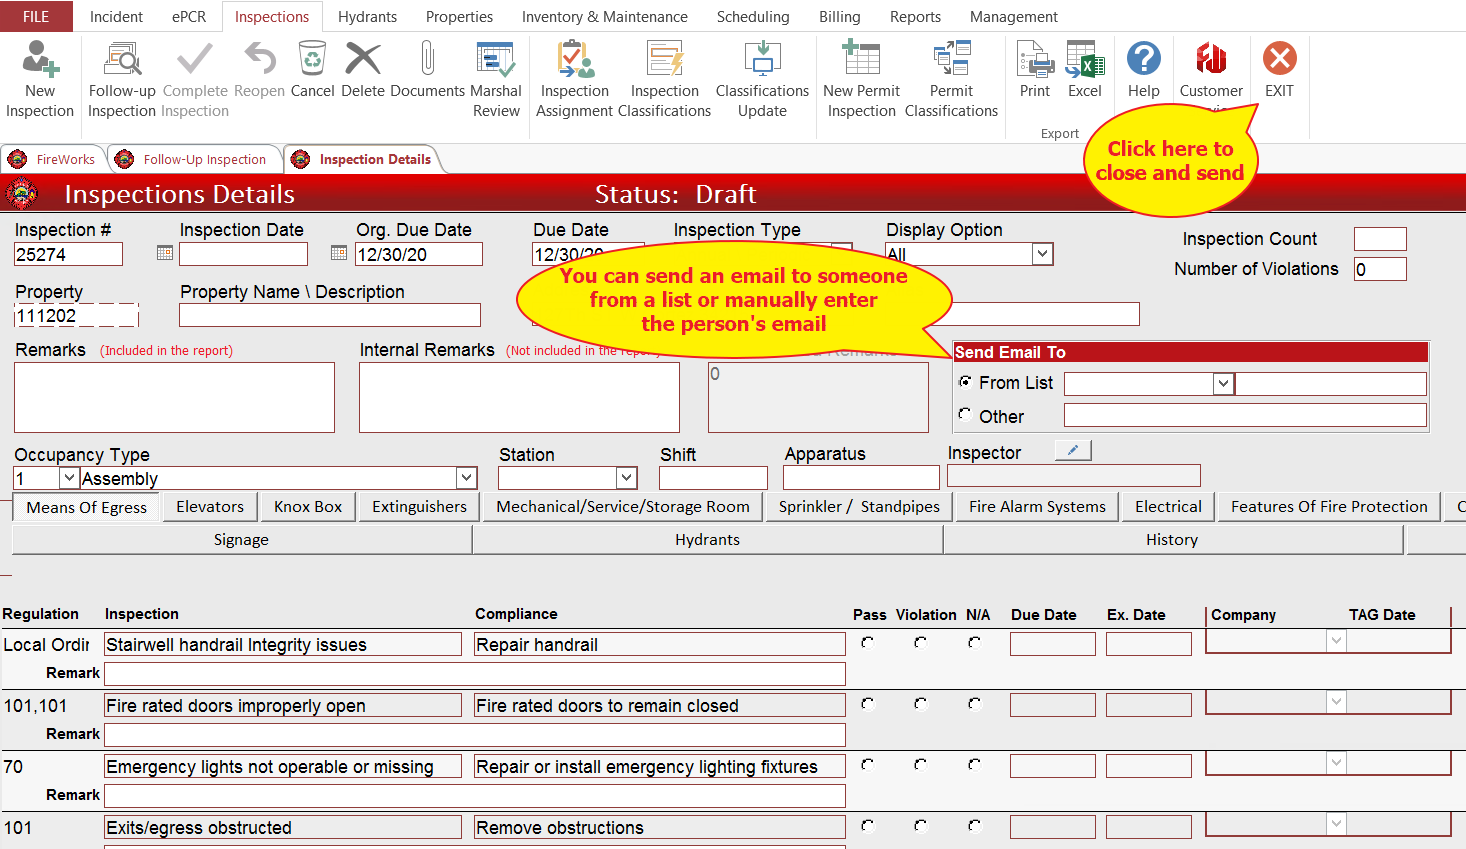Click the Remarks text box
Screen dimensions: 1466x849
(174, 397)
